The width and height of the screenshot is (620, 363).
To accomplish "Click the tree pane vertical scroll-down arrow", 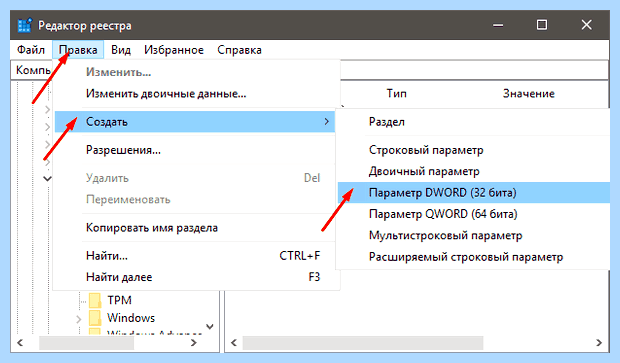I will pyautogui.click(x=210, y=327).
